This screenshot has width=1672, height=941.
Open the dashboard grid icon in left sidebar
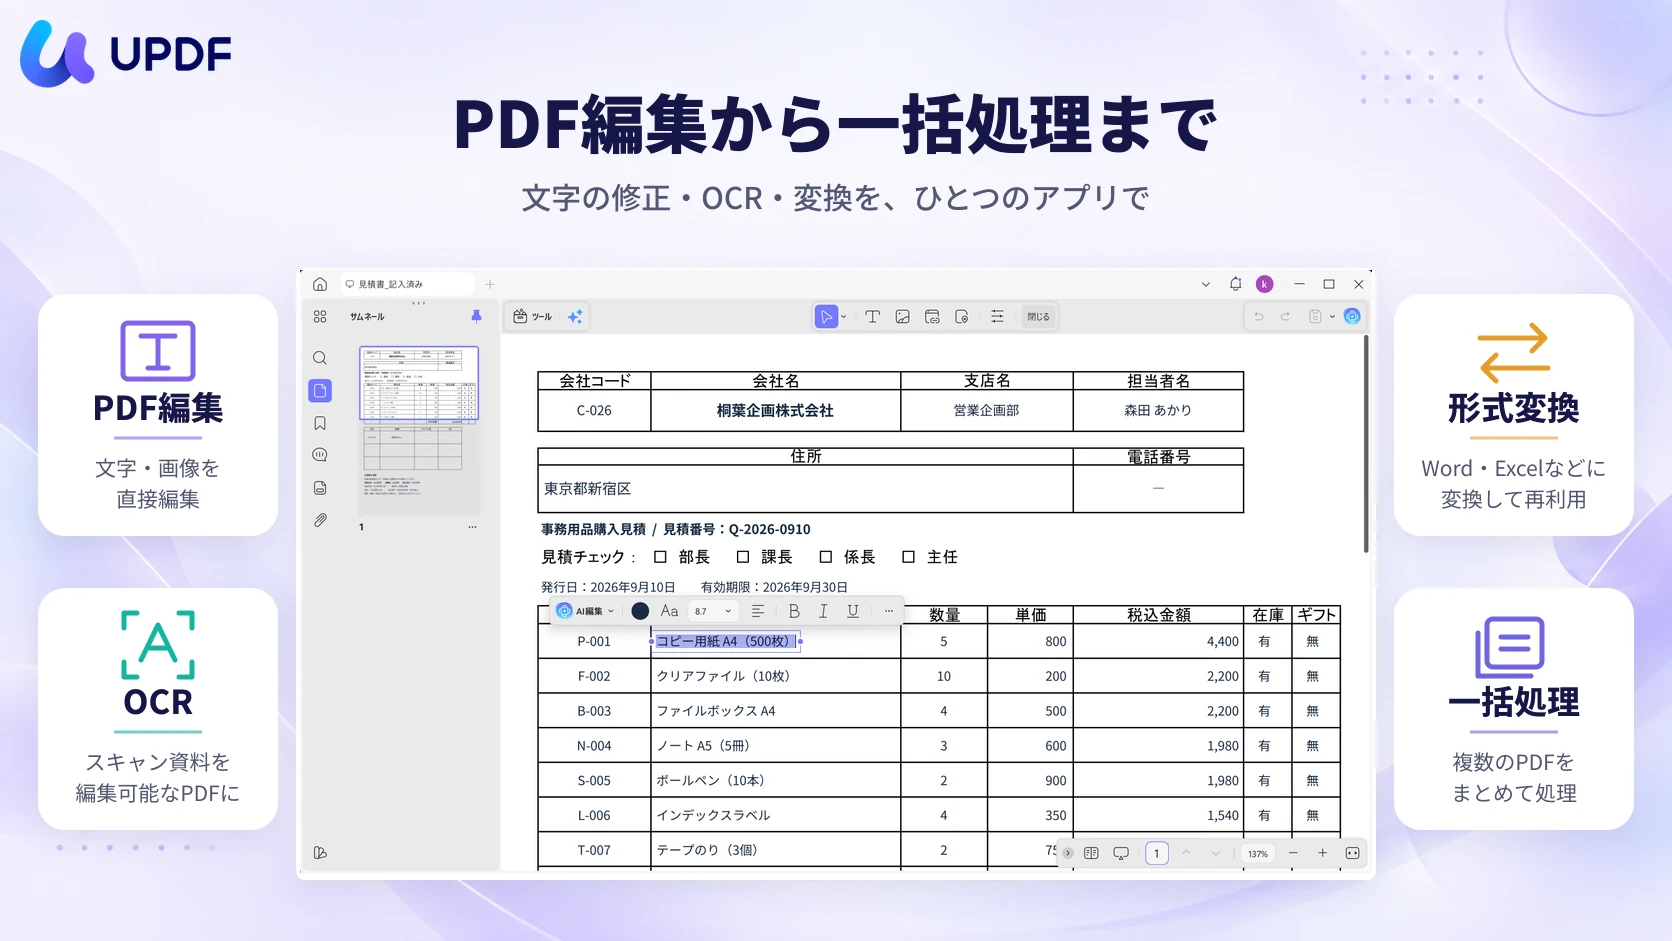tap(320, 316)
